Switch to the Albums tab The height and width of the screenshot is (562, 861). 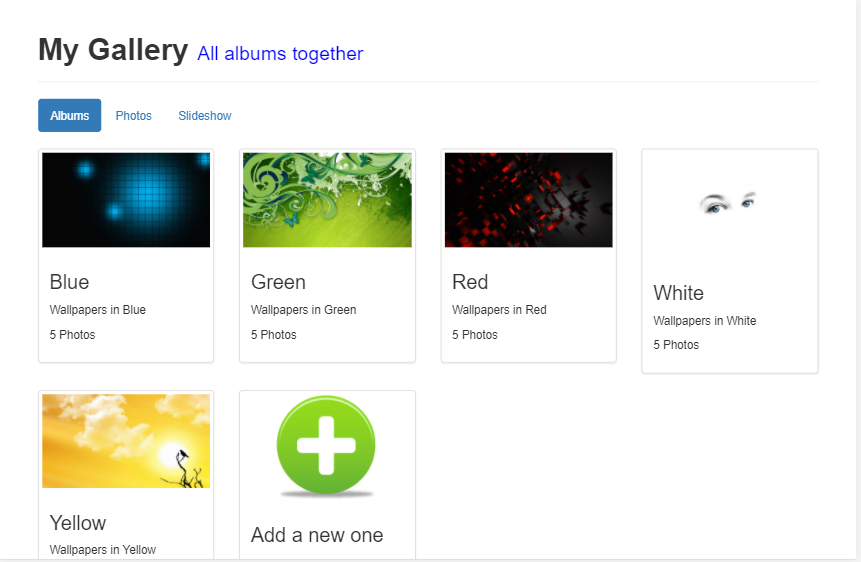(70, 116)
